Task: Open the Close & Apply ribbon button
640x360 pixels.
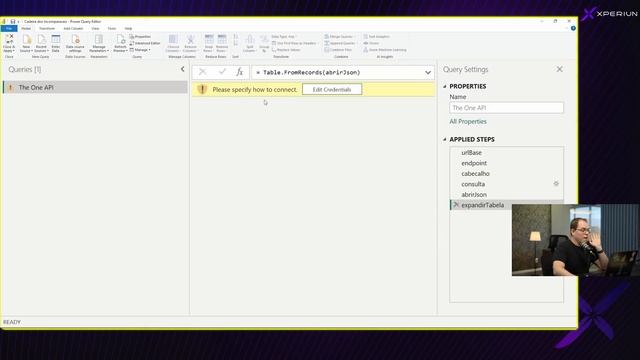Action: [9, 43]
